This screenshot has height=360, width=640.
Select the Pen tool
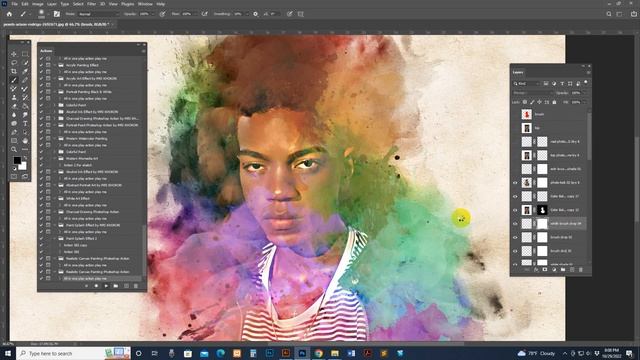coord(14,132)
